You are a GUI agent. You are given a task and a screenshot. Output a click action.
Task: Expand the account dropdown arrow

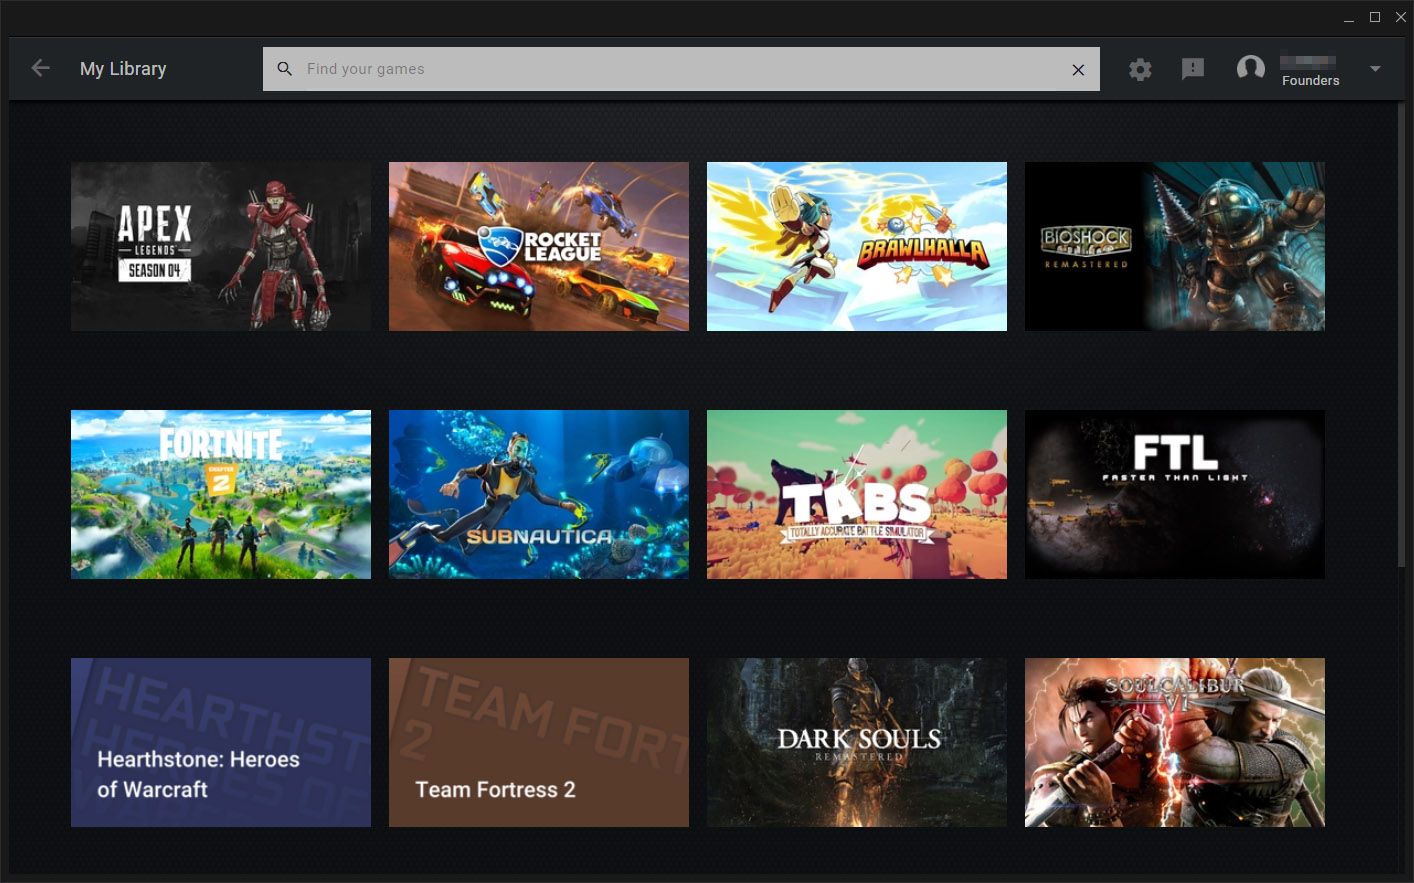1375,69
